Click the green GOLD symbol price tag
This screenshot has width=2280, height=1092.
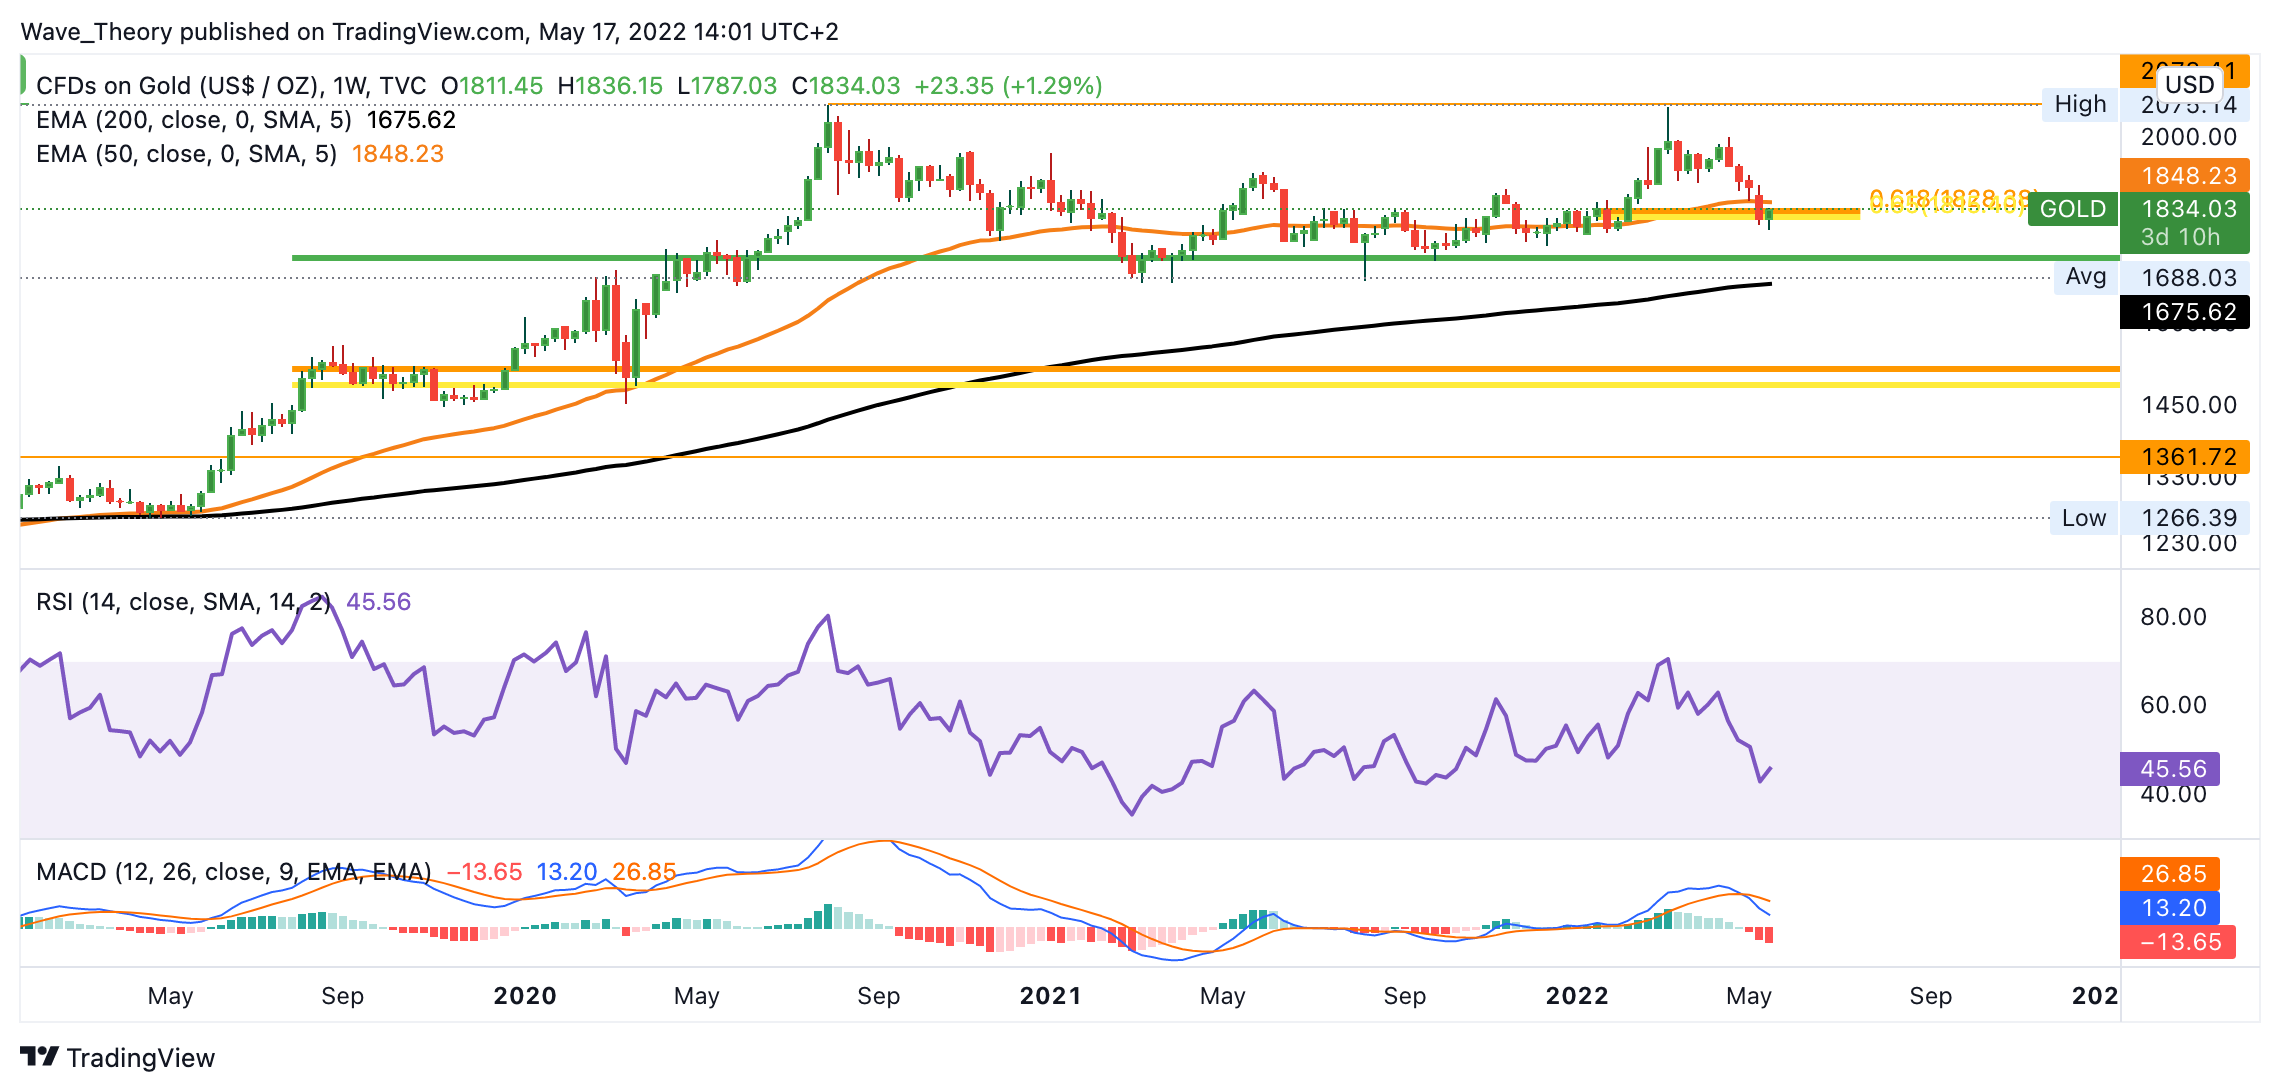click(x=2073, y=209)
